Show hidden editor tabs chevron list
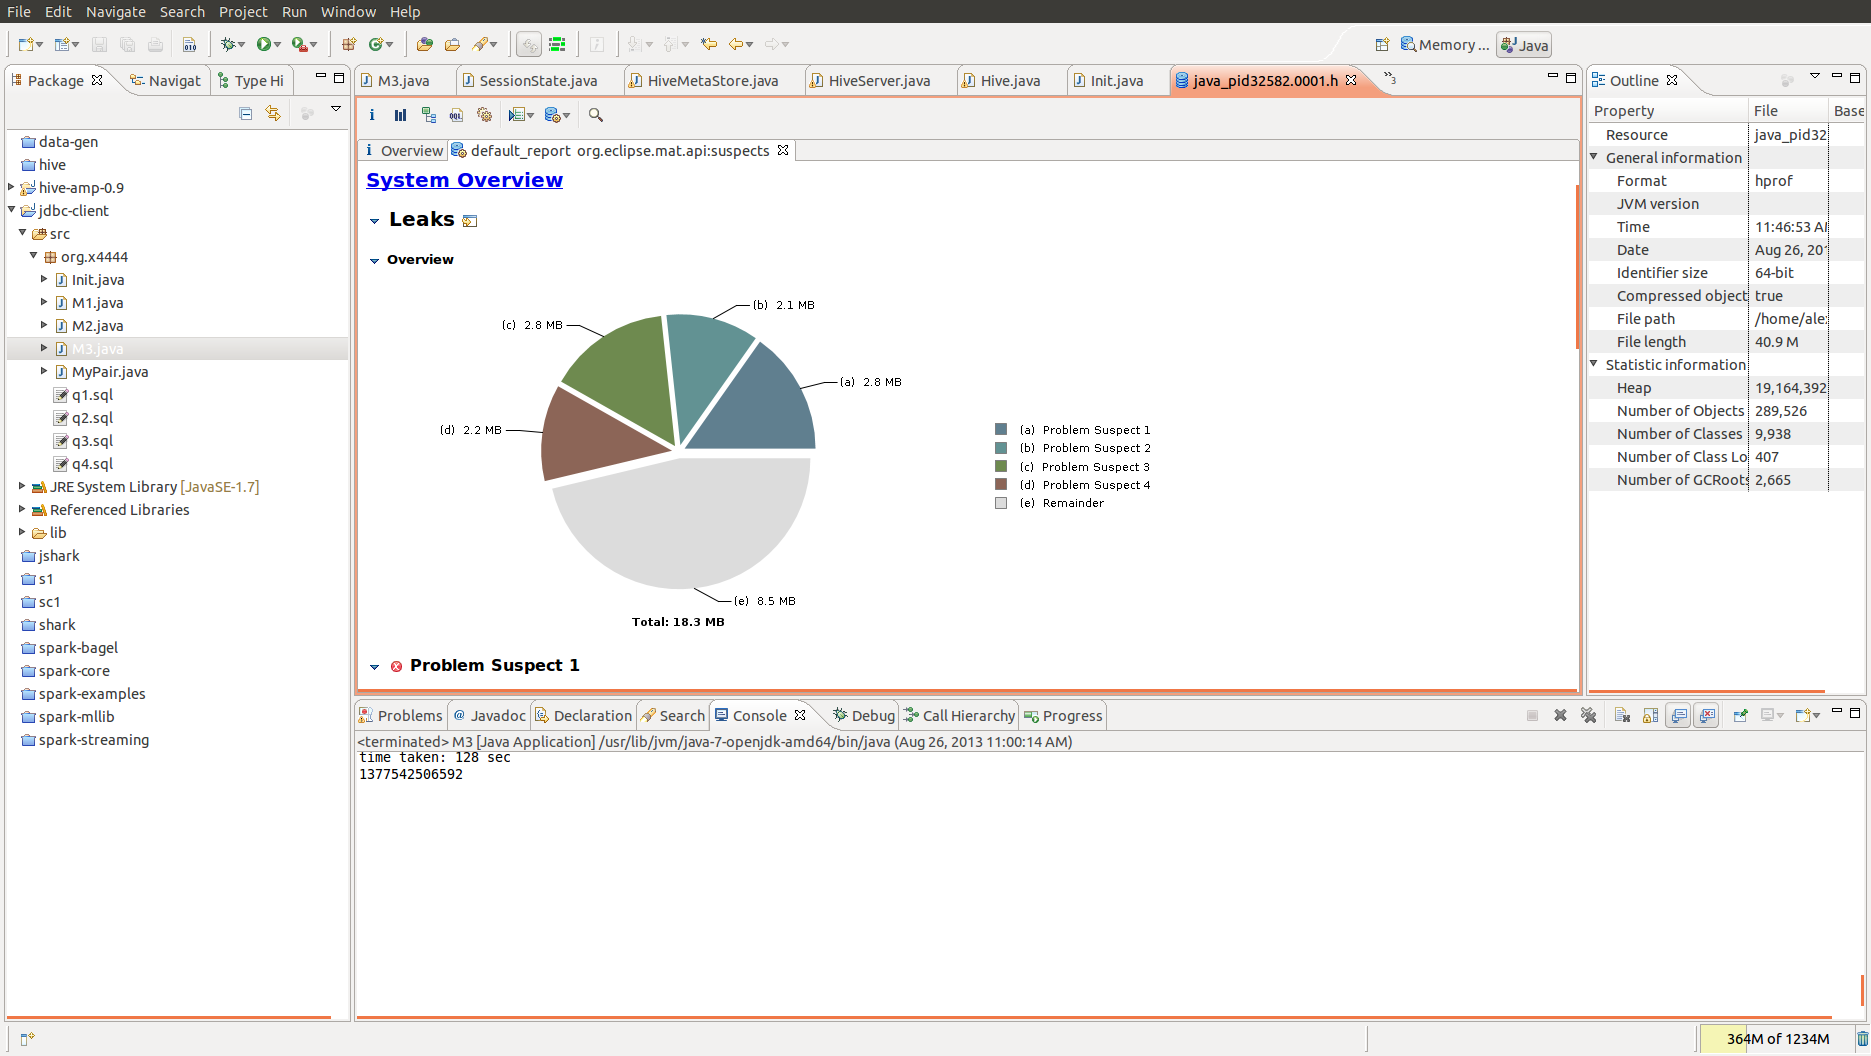Image resolution: width=1871 pixels, height=1056 pixels. coord(1390,77)
